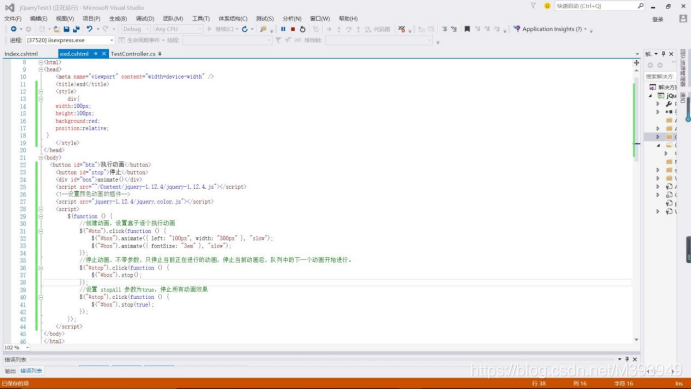This screenshot has width=692, height=389.
Task: Click the Application Insights (7) label
Action: pos(552,29)
